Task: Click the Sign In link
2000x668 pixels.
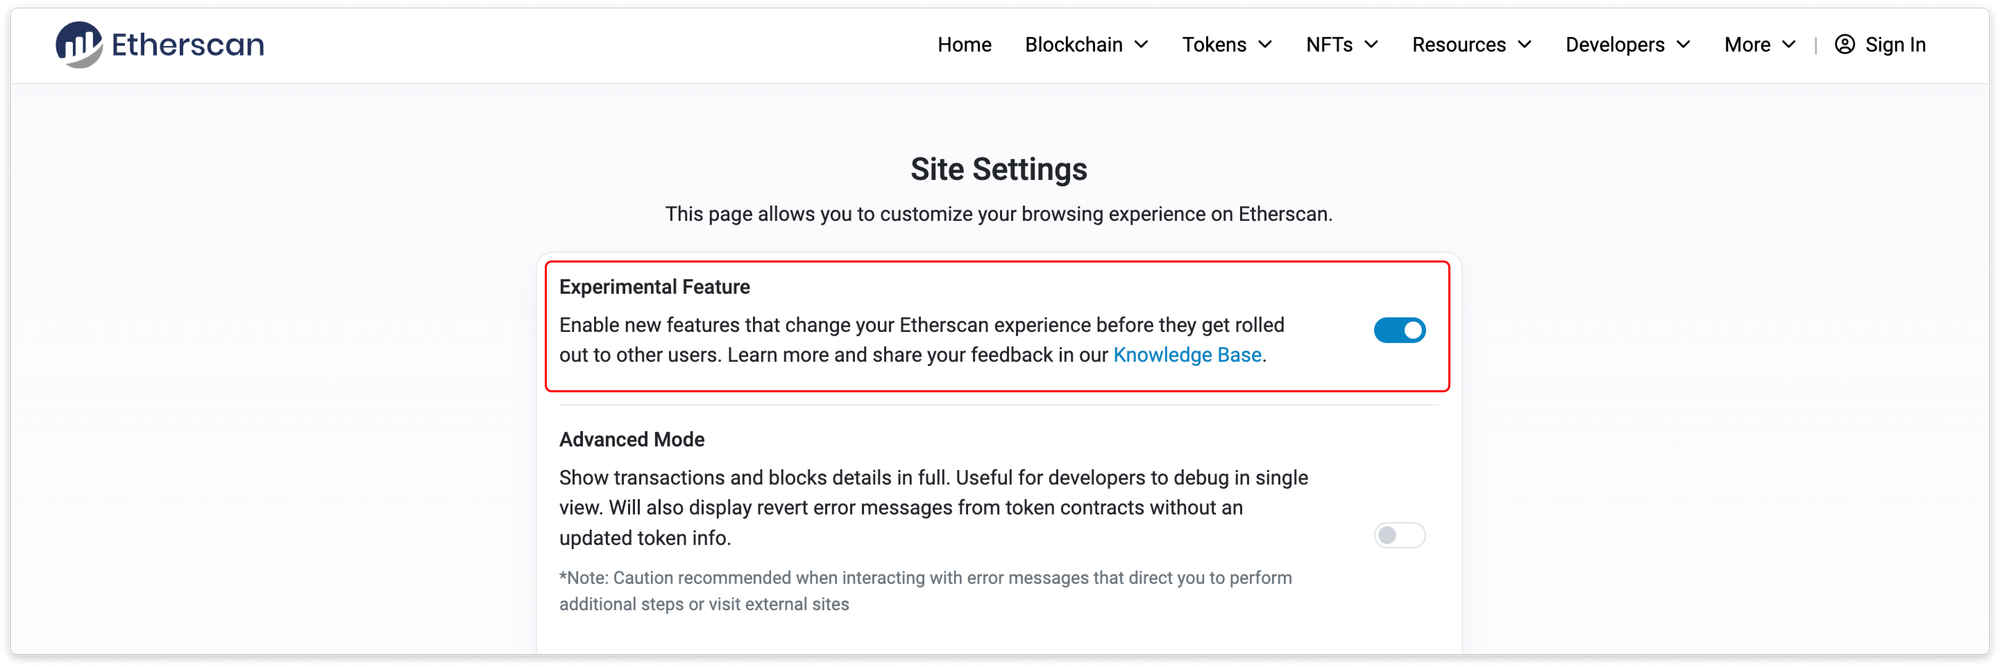Action: coord(1895,45)
